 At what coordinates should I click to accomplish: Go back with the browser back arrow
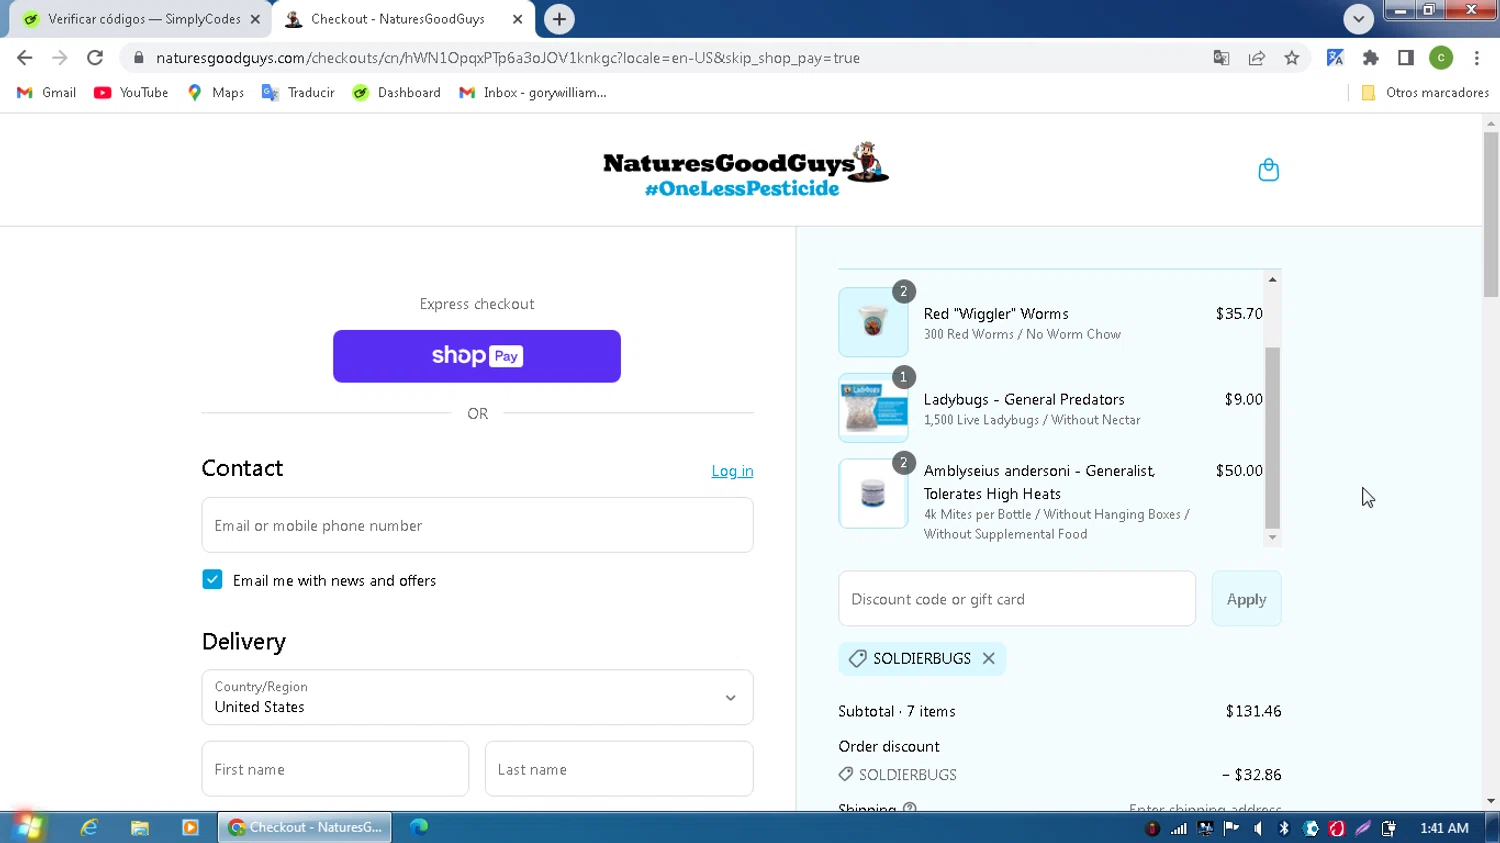coord(25,58)
